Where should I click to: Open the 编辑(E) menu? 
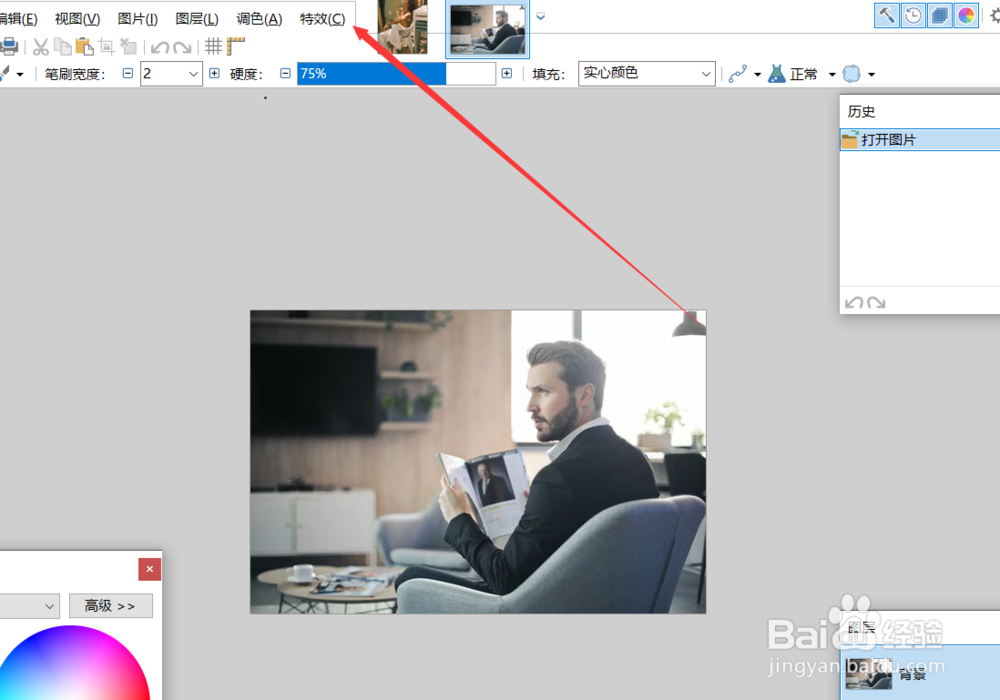(18, 19)
